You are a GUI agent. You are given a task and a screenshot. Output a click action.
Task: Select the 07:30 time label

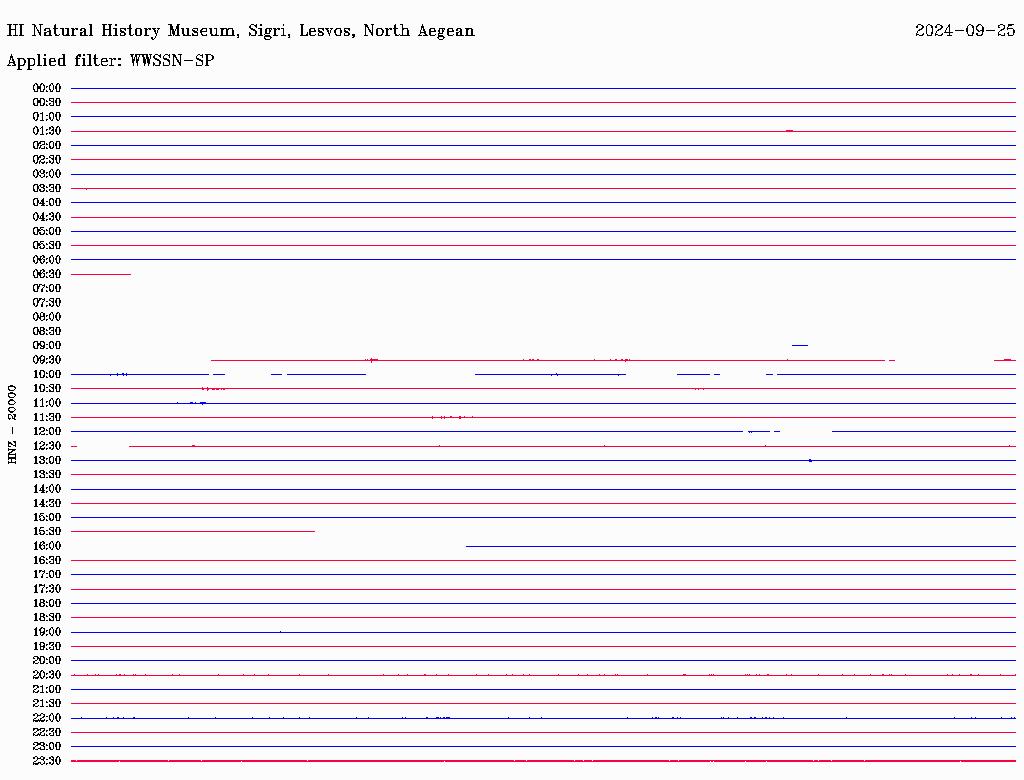pyautogui.click(x=47, y=303)
